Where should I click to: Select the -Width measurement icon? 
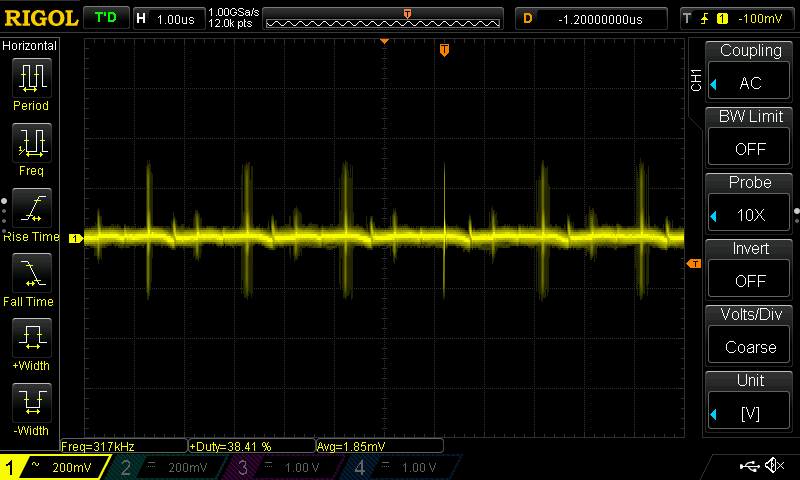(32, 402)
